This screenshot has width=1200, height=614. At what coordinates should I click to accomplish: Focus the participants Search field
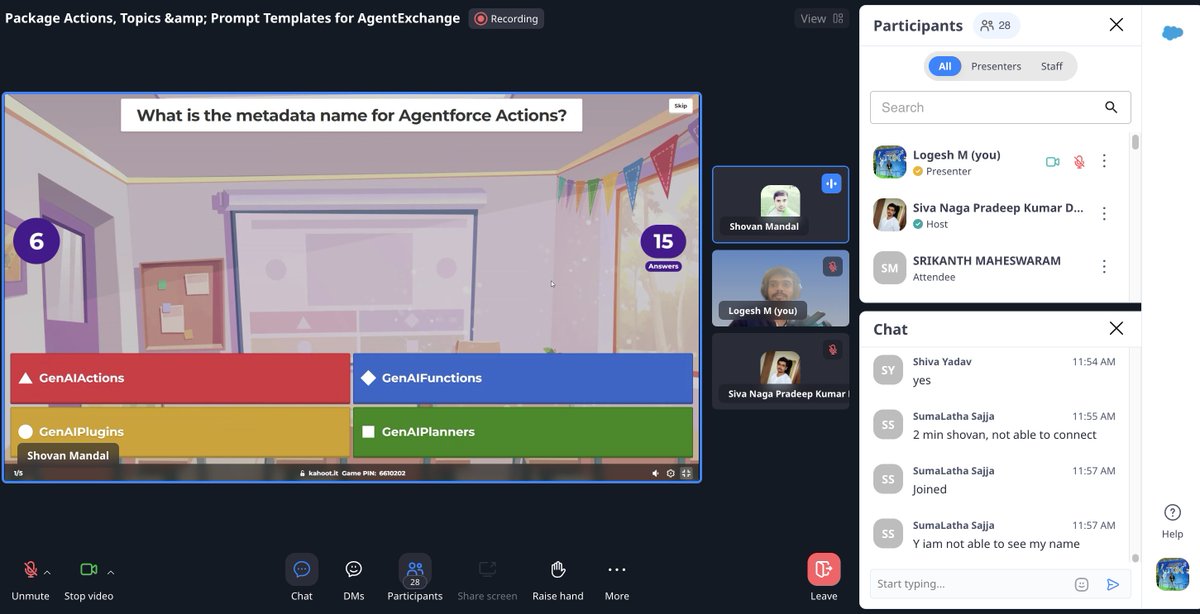(x=1000, y=107)
